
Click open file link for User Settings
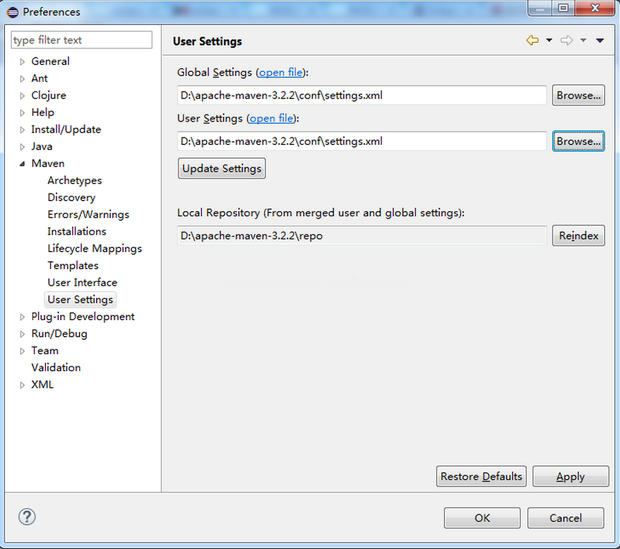click(270, 119)
